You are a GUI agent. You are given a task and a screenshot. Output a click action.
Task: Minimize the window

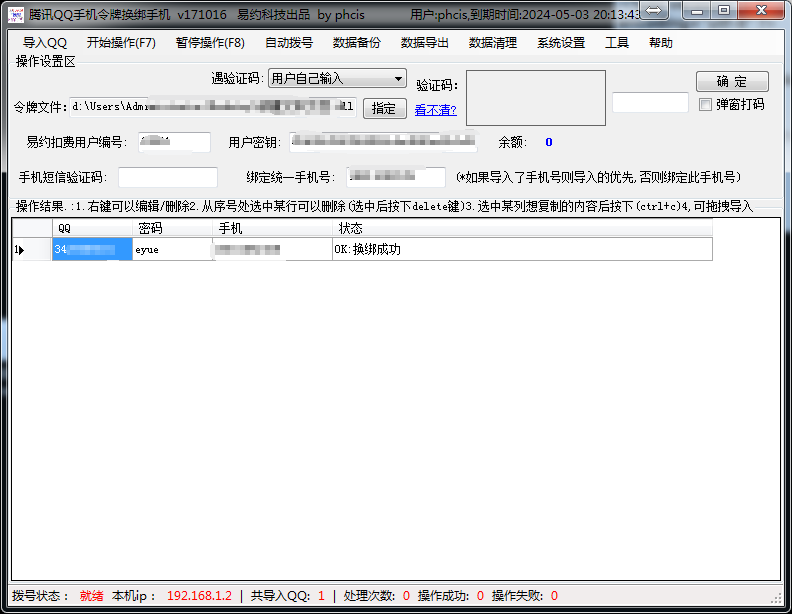pyautogui.click(x=697, y=10)
